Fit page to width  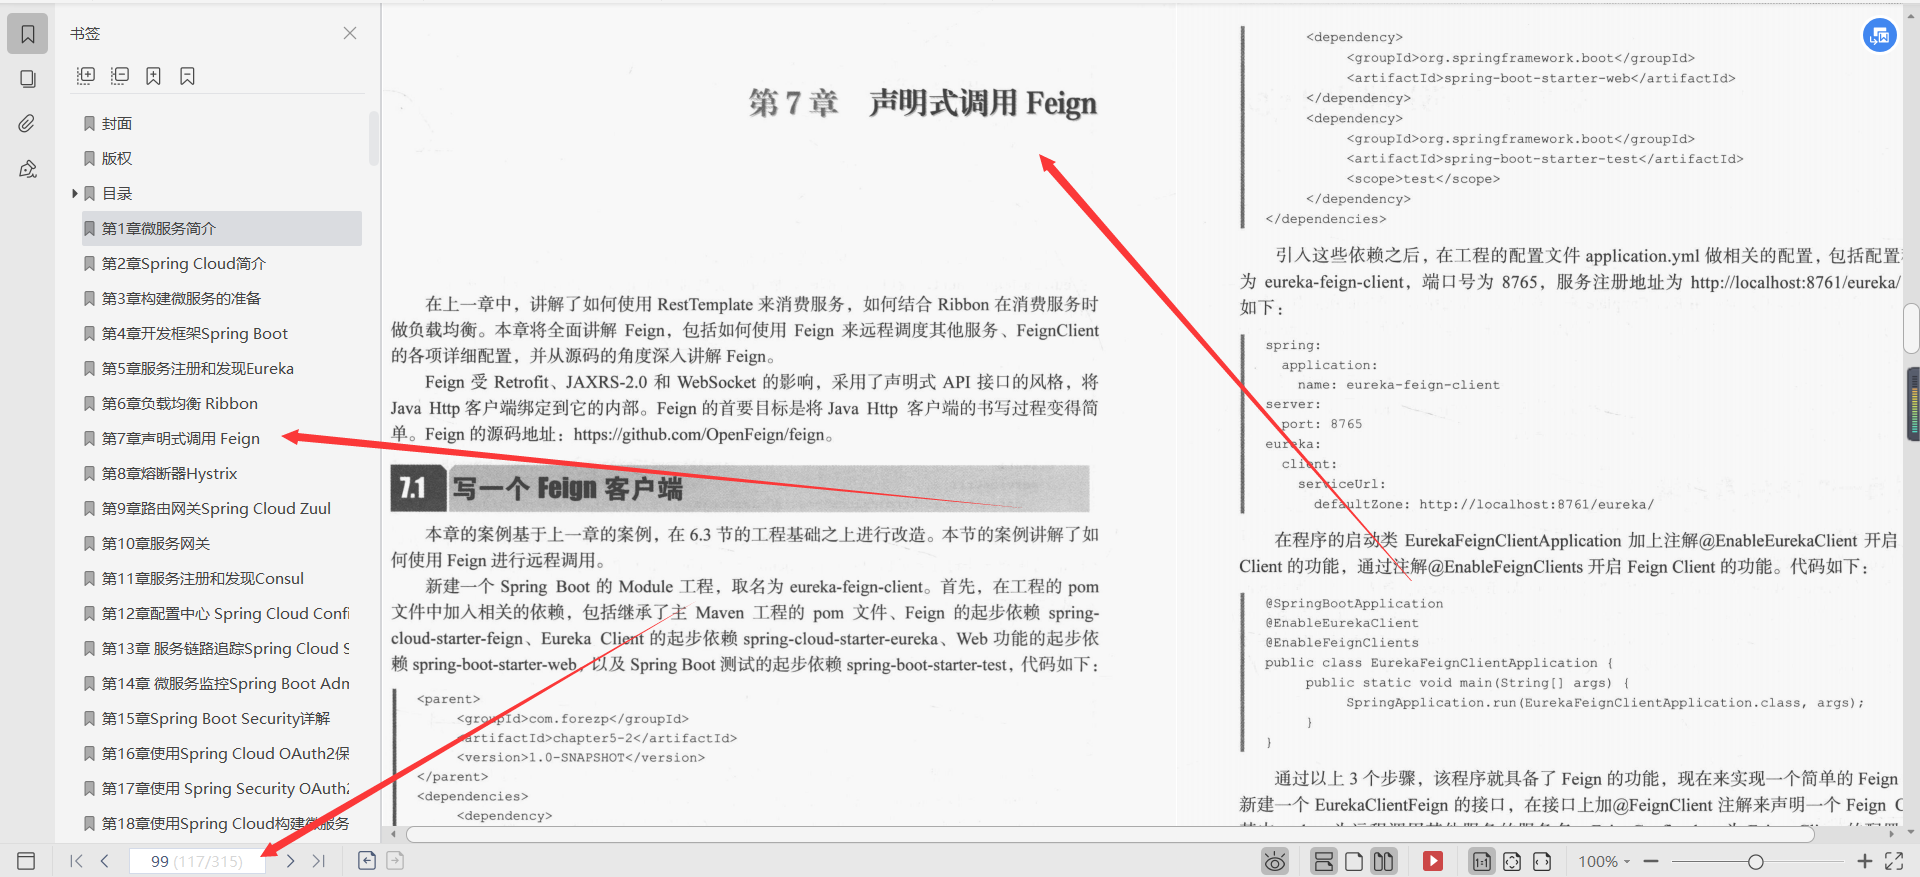point(1542,861)
